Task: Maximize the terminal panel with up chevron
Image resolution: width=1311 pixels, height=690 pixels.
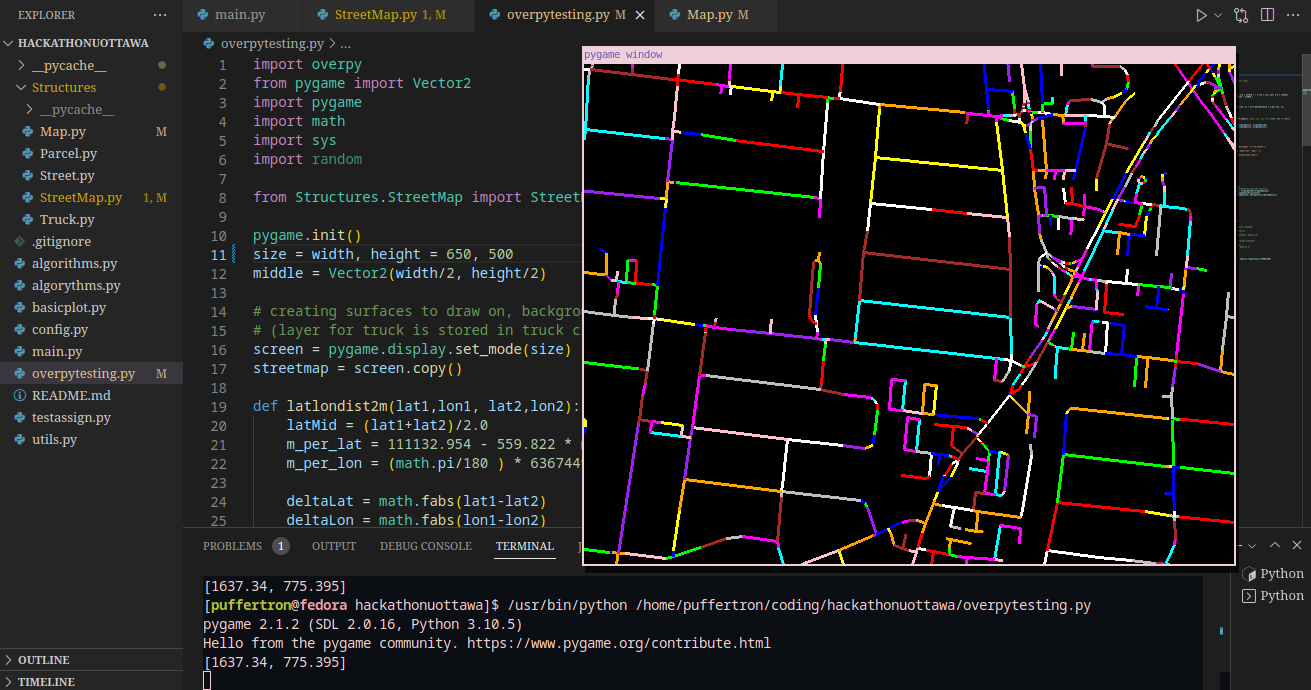Action: [1274, 545]
